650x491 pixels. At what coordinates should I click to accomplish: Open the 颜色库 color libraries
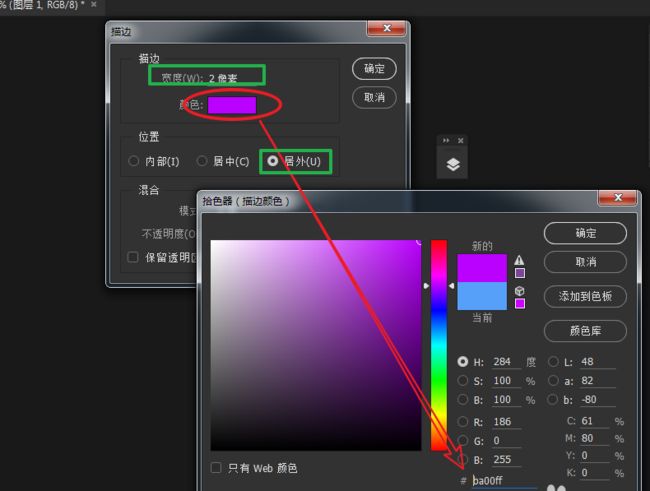tap(585, 331)
